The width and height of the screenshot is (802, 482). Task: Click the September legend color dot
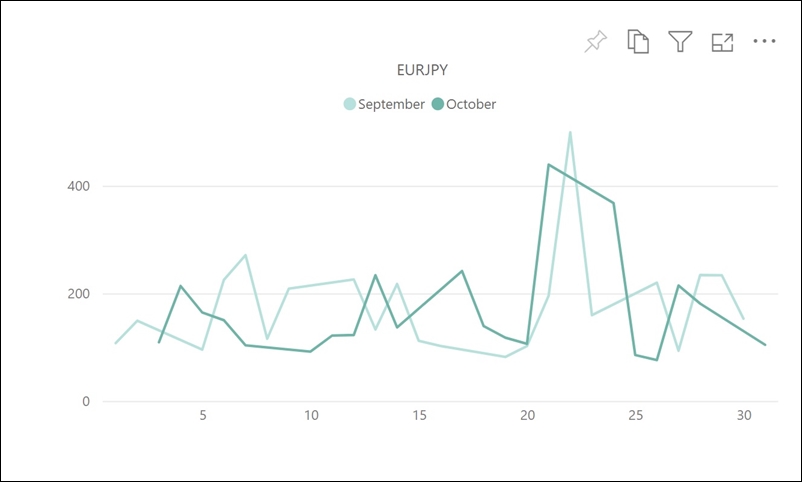(349, 104)
